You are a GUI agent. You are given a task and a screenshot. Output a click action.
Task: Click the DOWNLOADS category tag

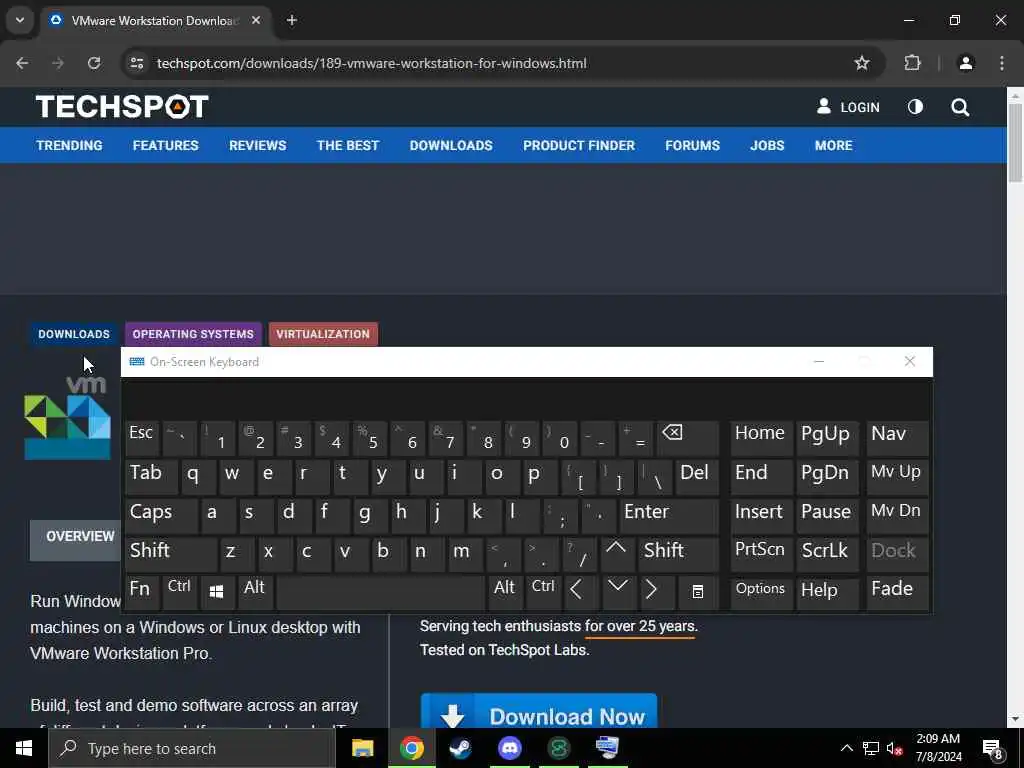click(74, 334)
